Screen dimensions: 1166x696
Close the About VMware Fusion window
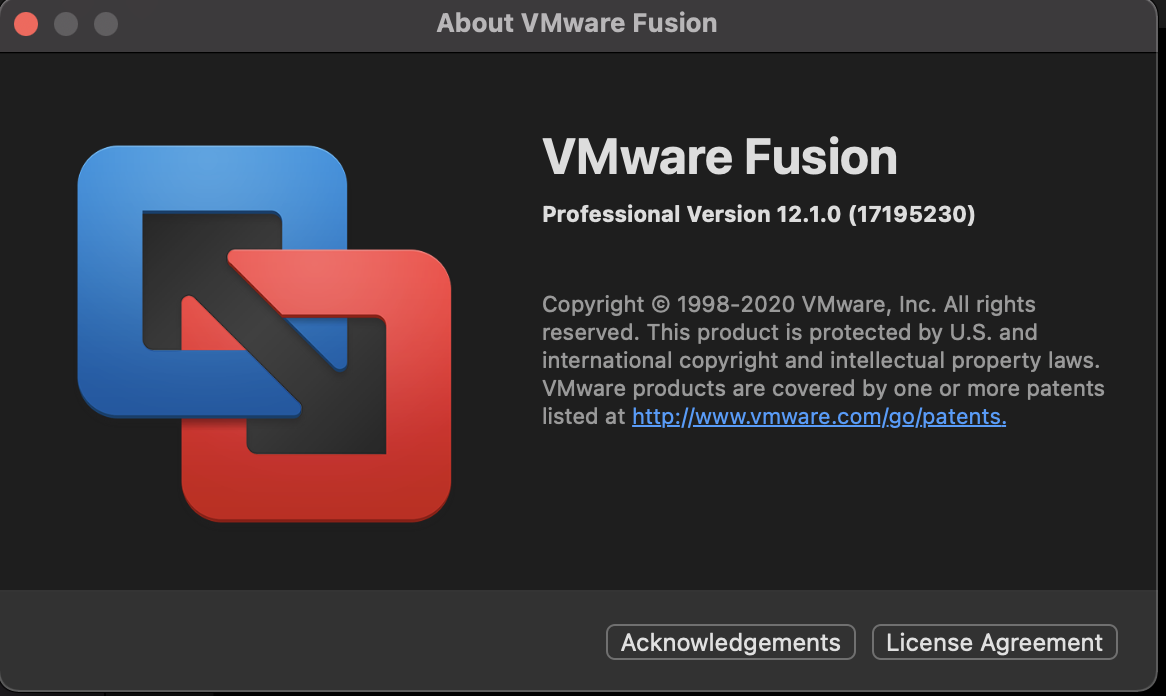coord(26,23)
